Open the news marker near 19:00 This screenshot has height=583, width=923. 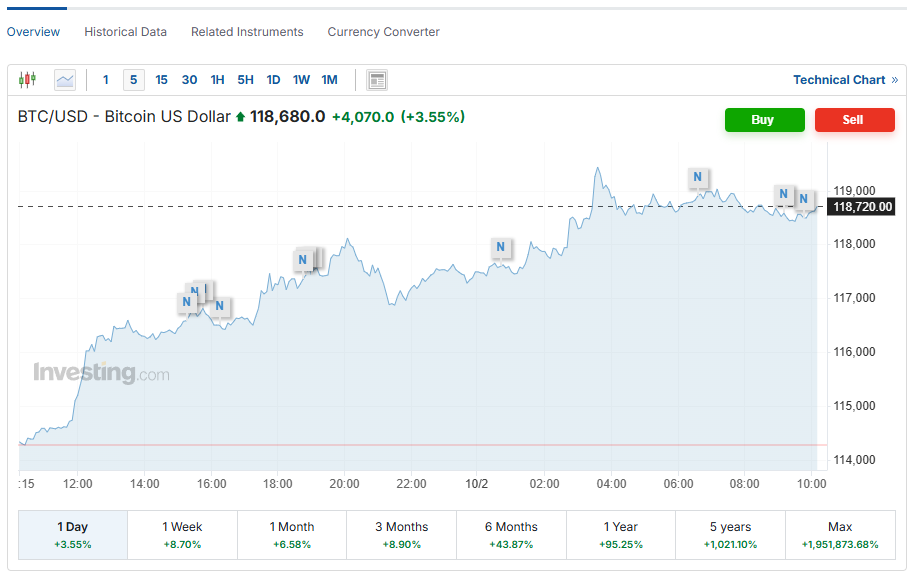[x=302, y=260]
